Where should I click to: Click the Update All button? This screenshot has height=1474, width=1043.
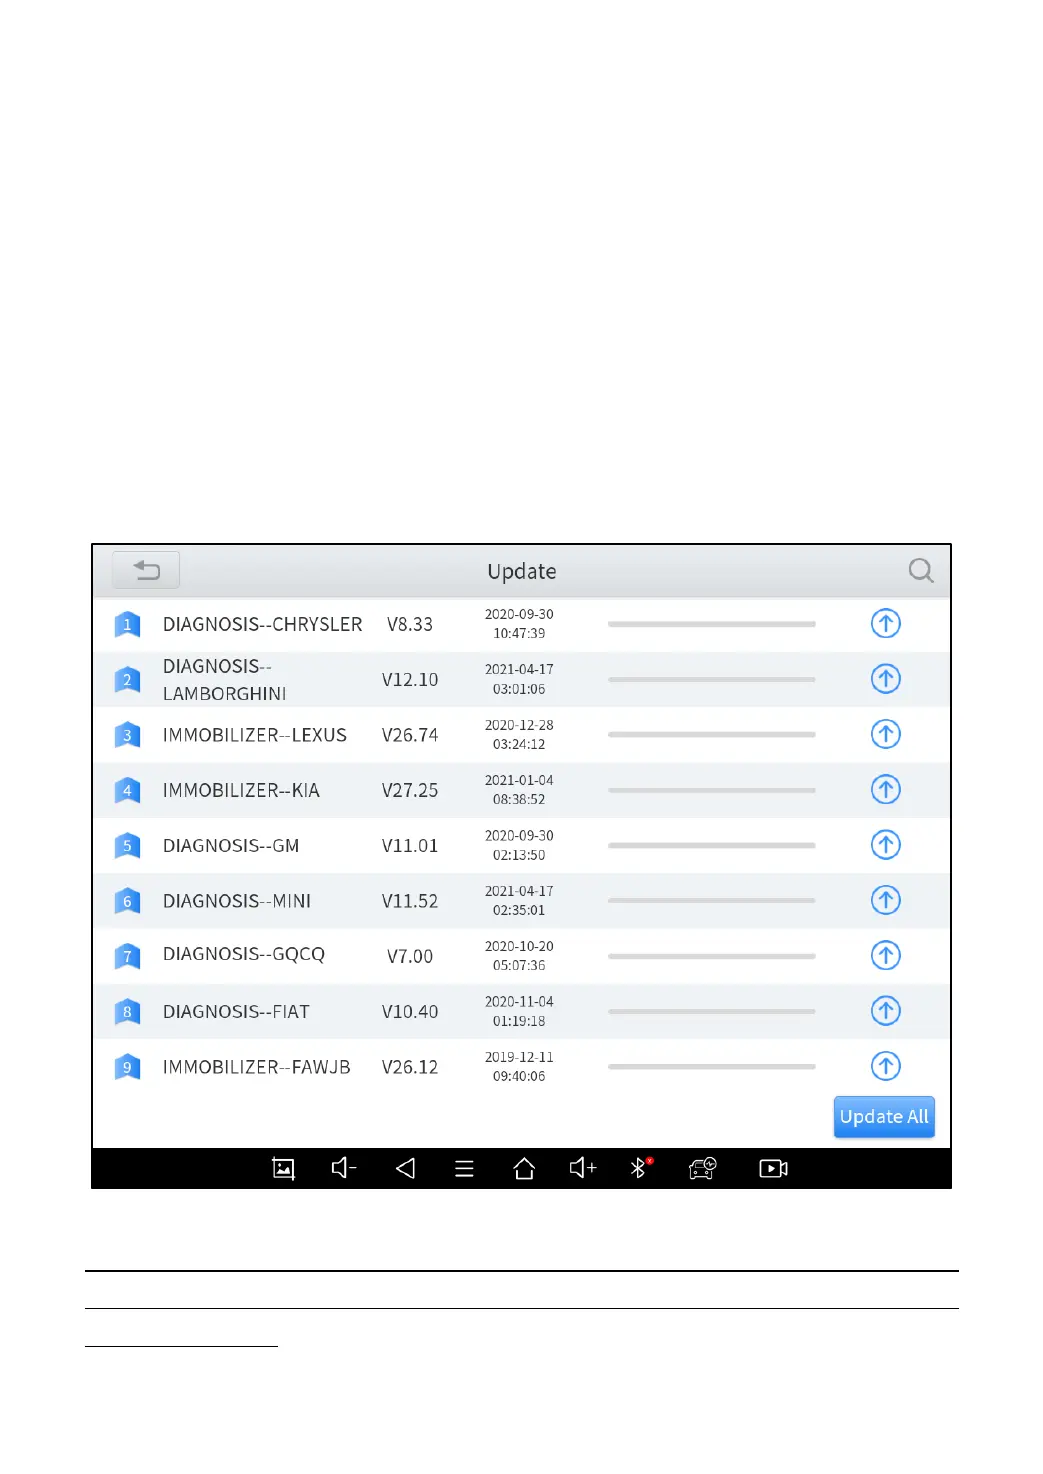(x=884, y=1117)
